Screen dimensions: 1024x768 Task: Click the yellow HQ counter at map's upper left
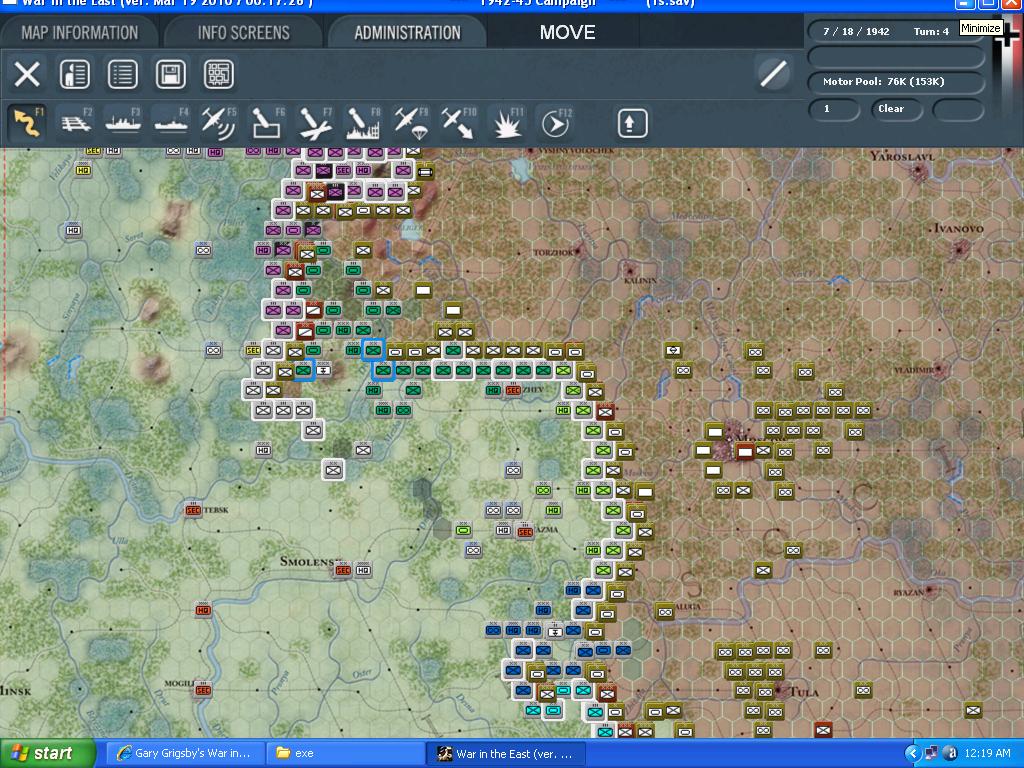click(x=83, y=170)
